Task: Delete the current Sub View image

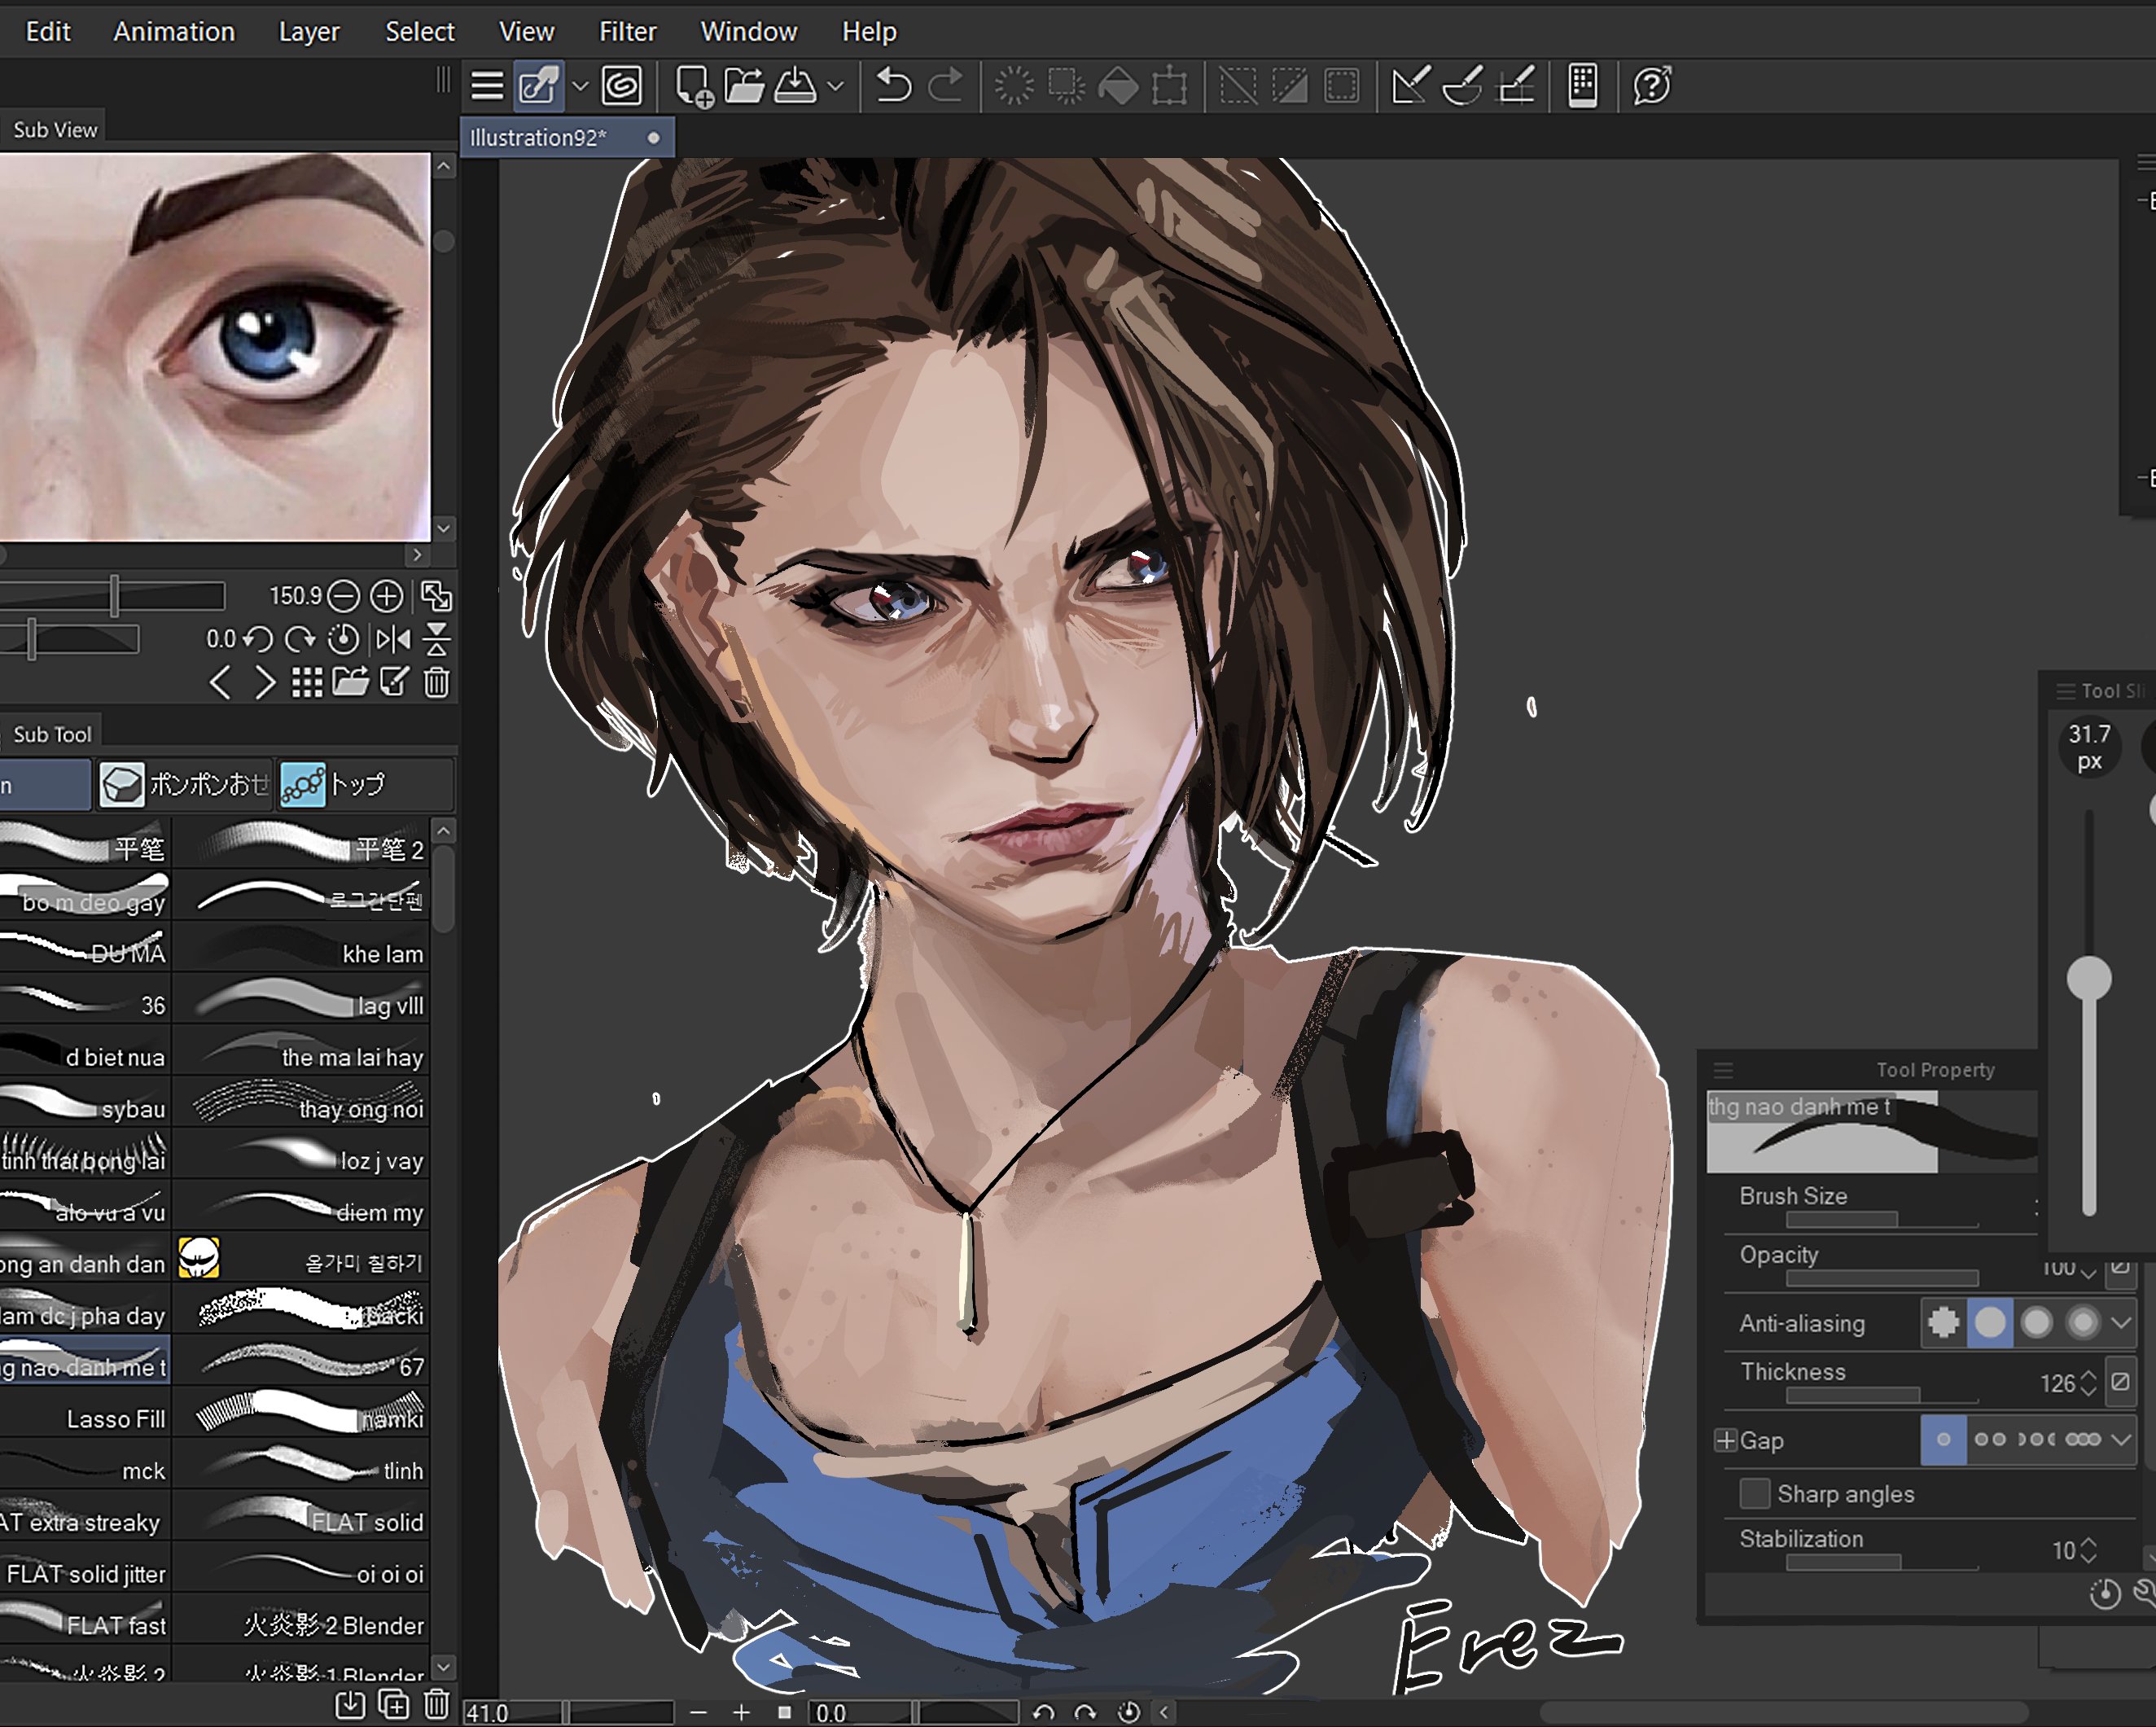Action: [436, 683]
